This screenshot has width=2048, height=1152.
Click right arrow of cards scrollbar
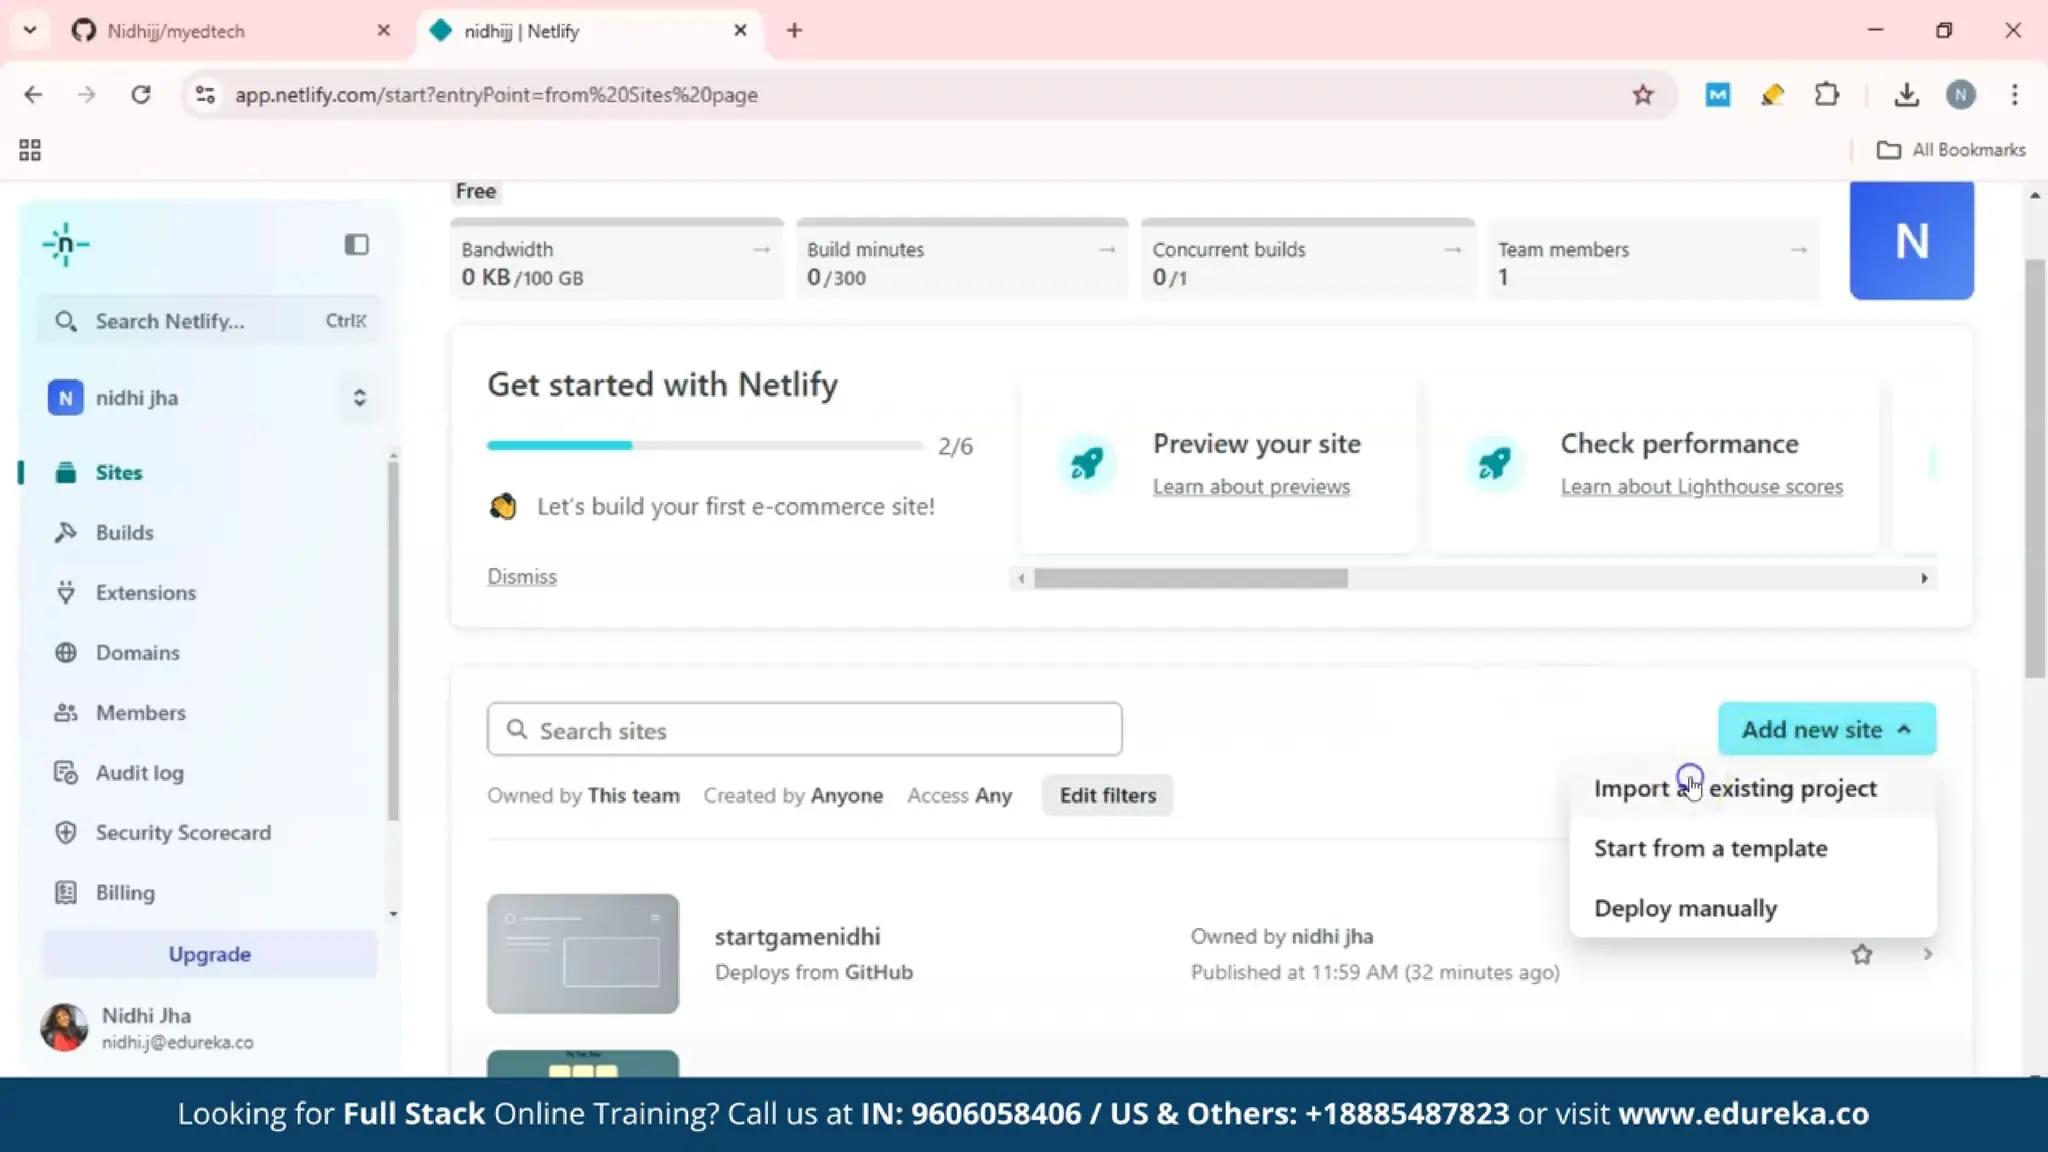(1924, 578)
